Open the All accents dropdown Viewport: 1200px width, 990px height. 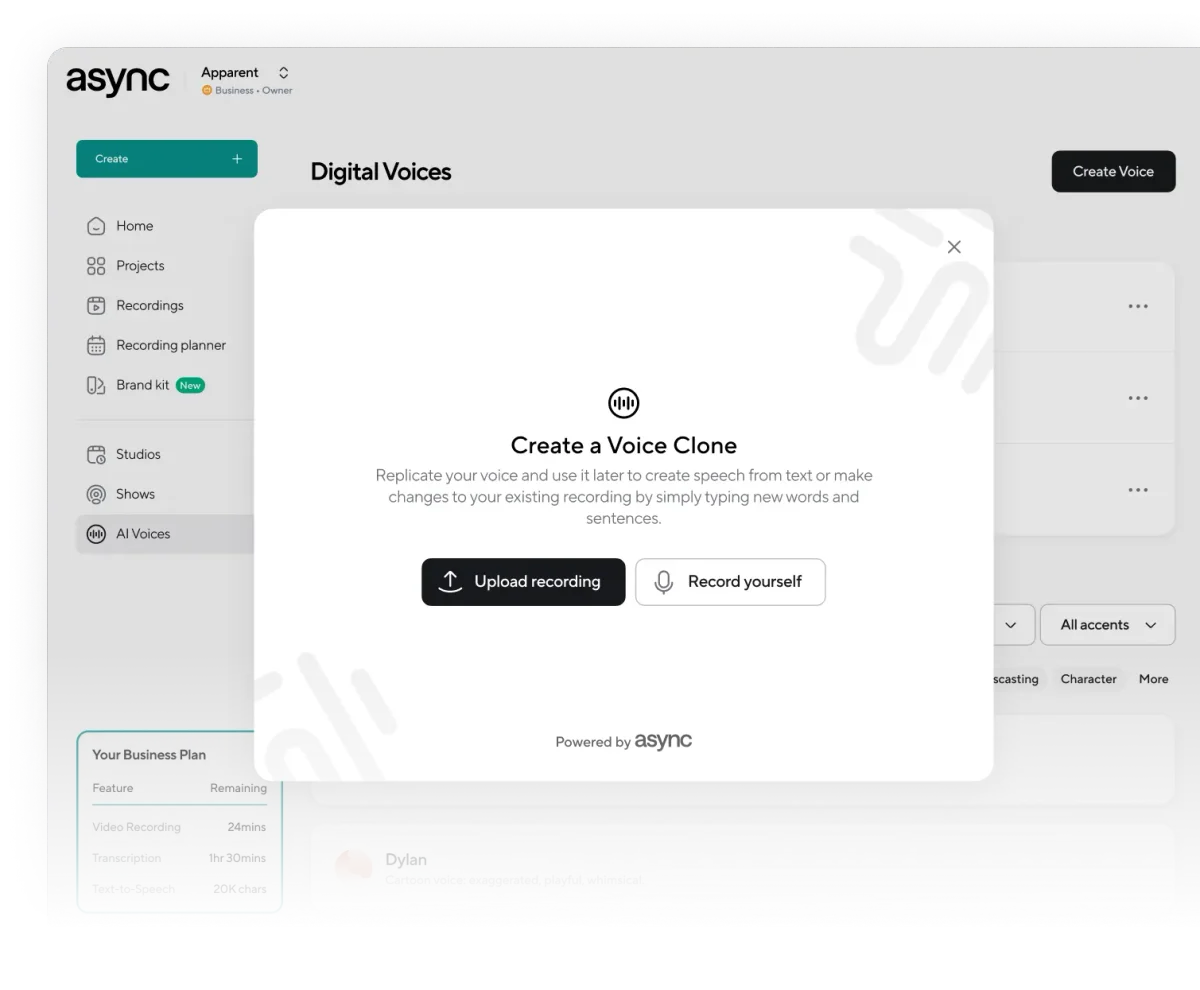(1107, 624)
